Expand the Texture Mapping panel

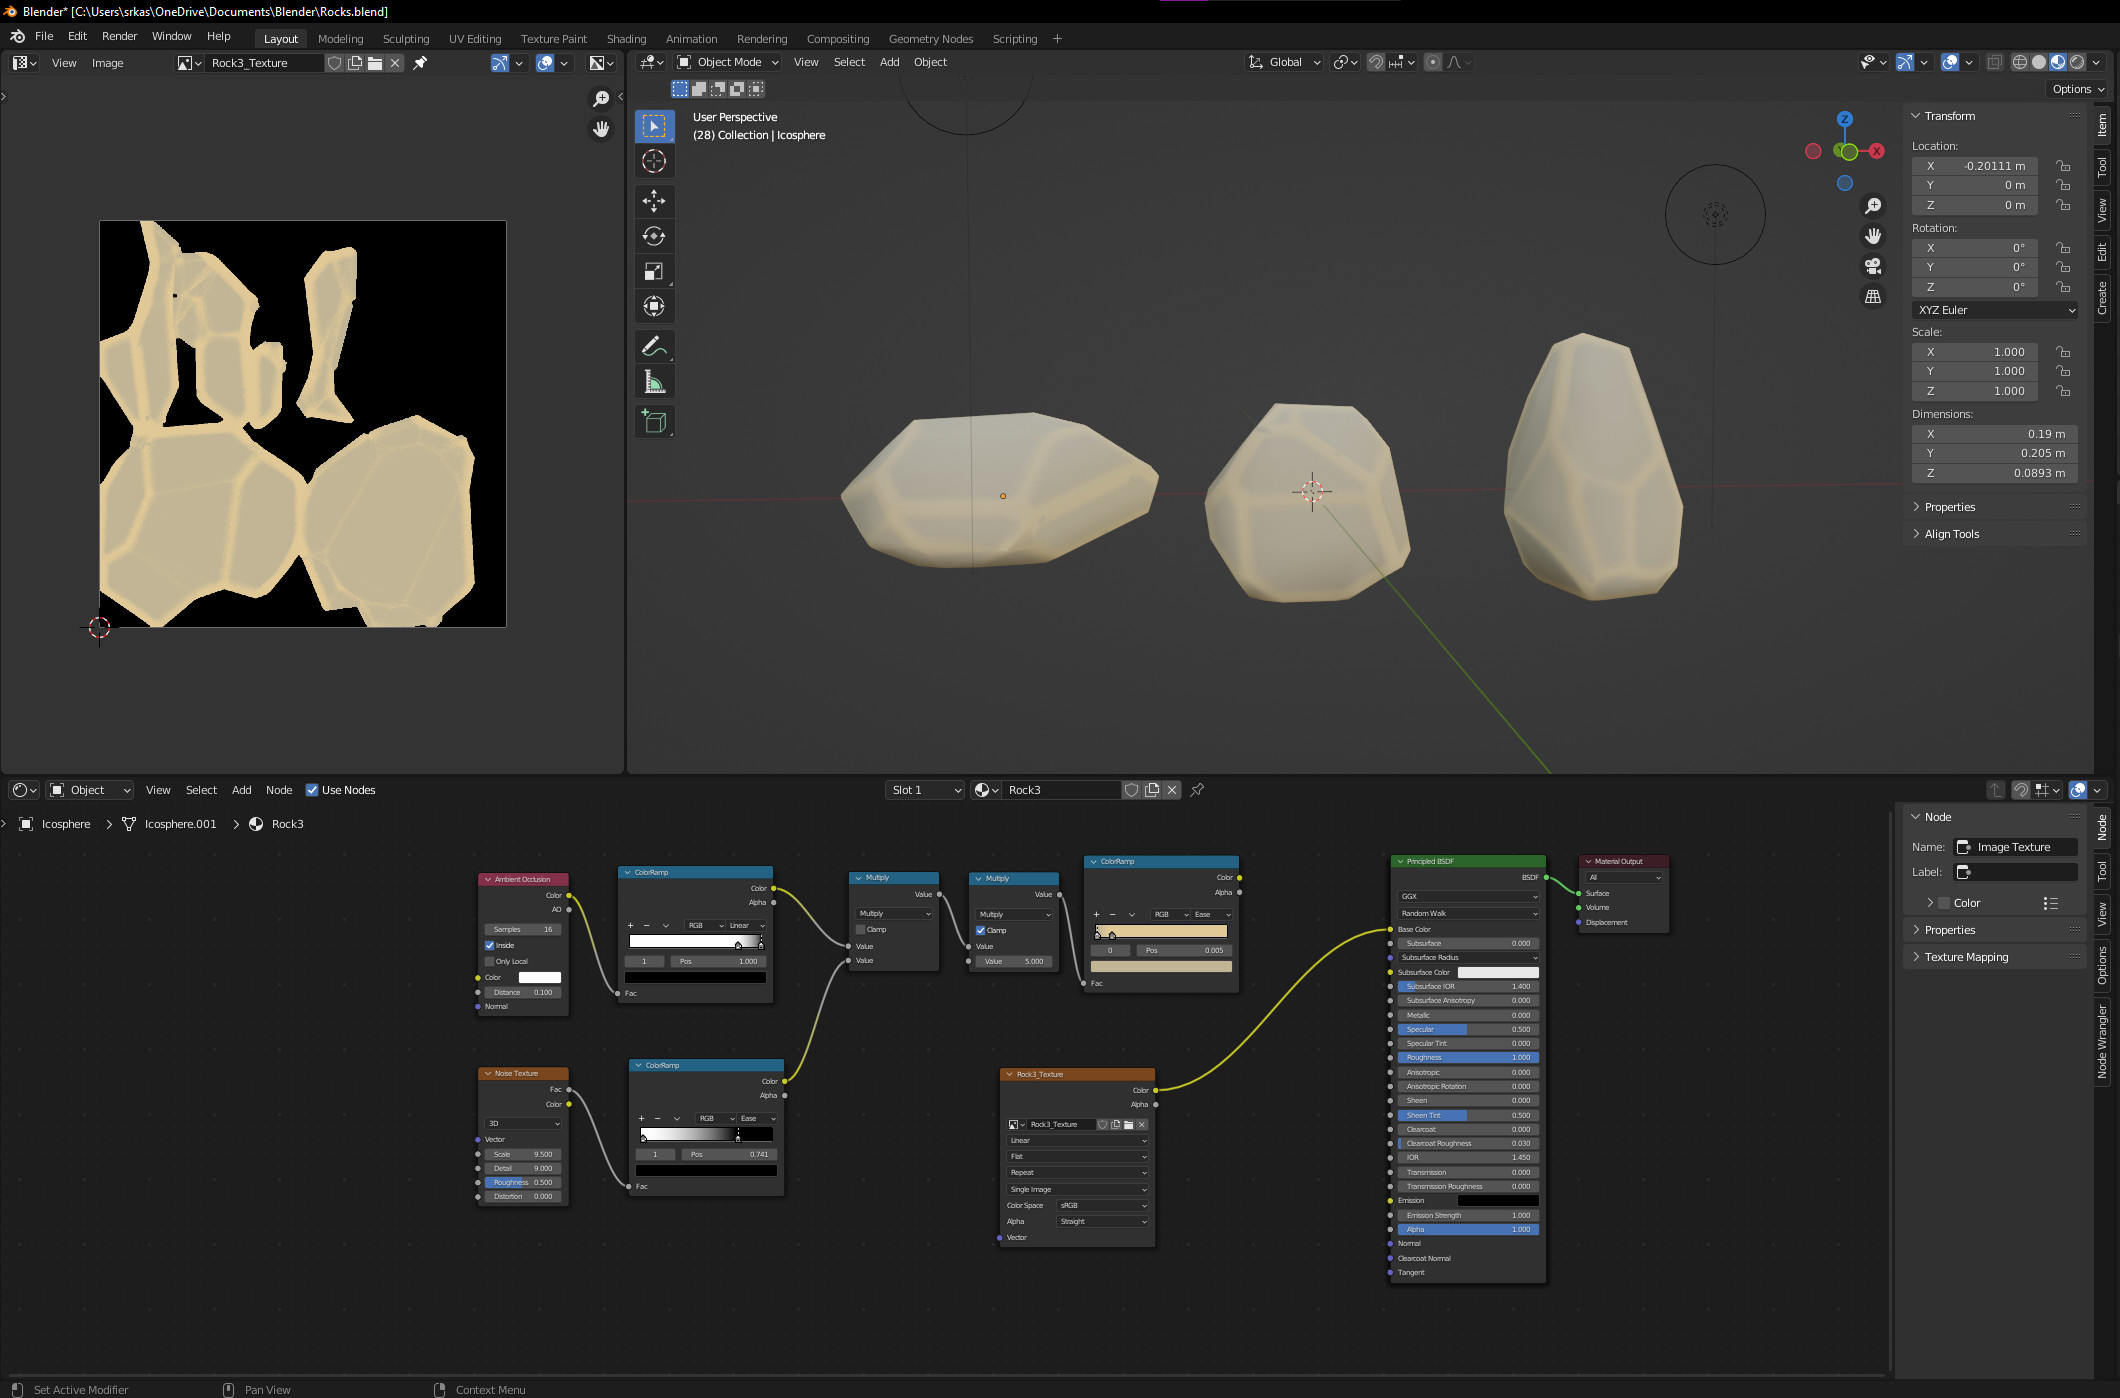[1966, 957]
